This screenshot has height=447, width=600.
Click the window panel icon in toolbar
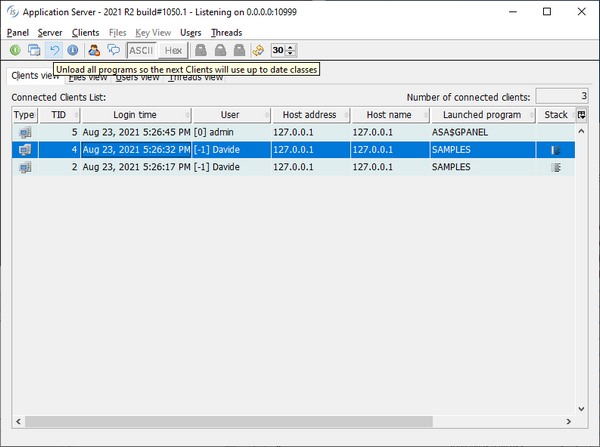tap(34, 50)
